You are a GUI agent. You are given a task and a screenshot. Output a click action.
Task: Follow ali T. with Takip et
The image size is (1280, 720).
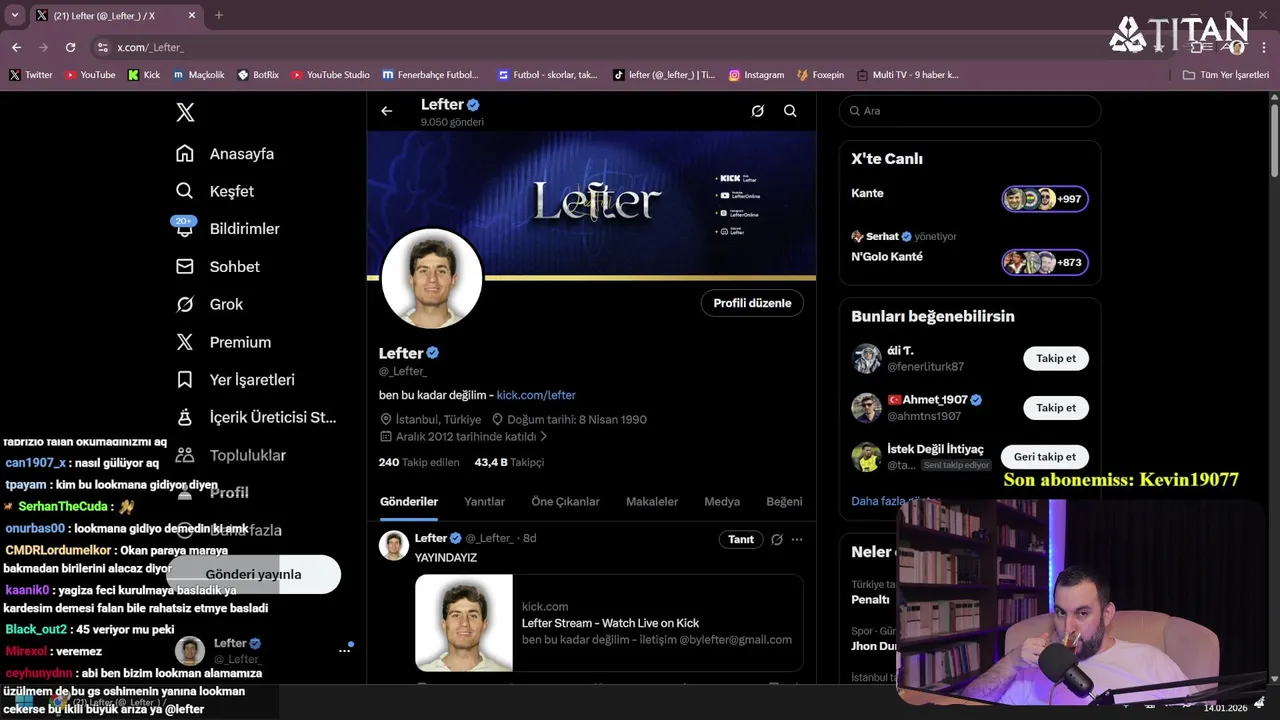(1056, 358)
